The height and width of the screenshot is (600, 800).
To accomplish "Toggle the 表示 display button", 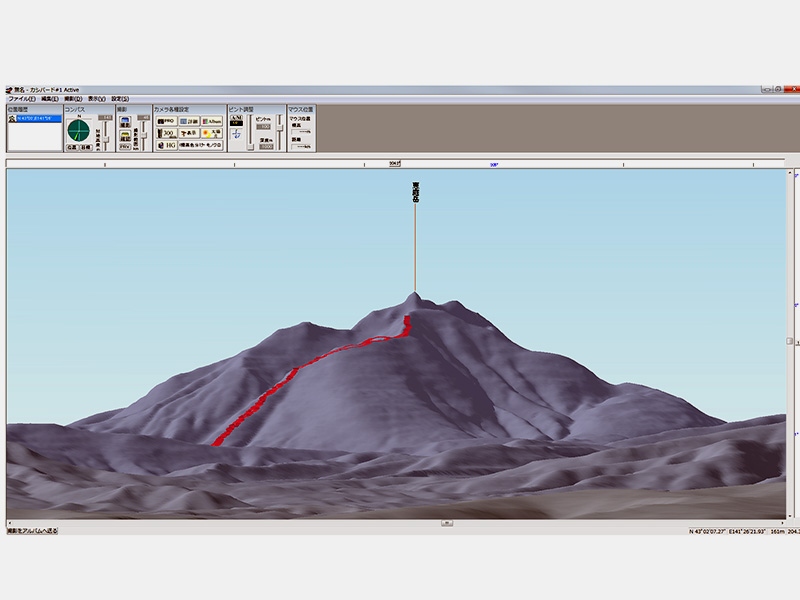I will (x=188, y=132).
